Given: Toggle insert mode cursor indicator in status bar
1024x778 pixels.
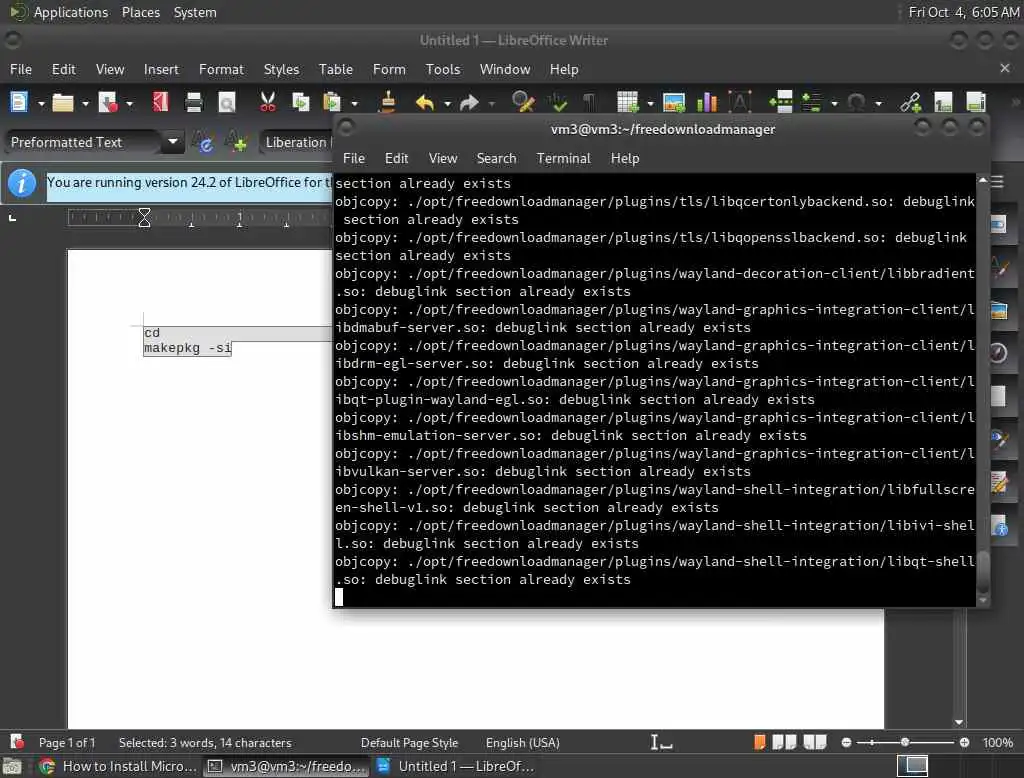Looking at the screenshot, I should click(x=661, y=742).
